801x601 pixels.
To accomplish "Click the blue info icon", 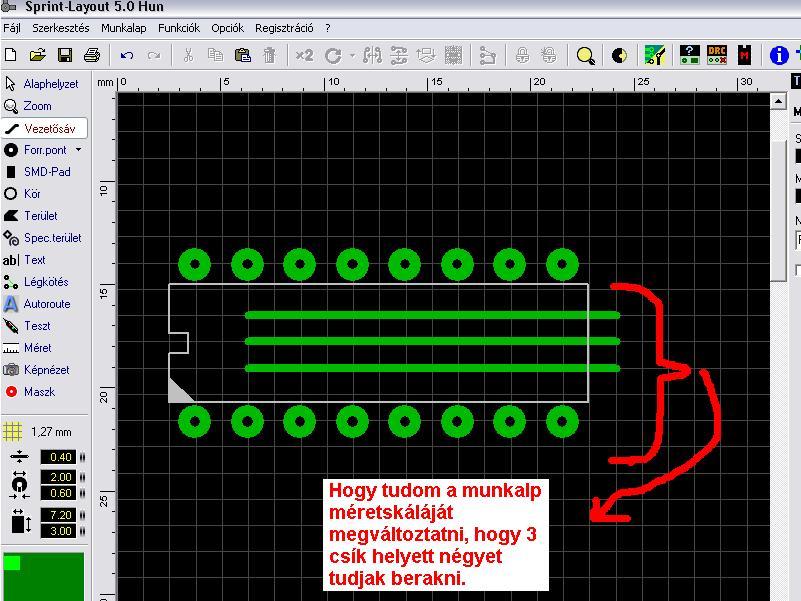I will [x=779, y=55].
